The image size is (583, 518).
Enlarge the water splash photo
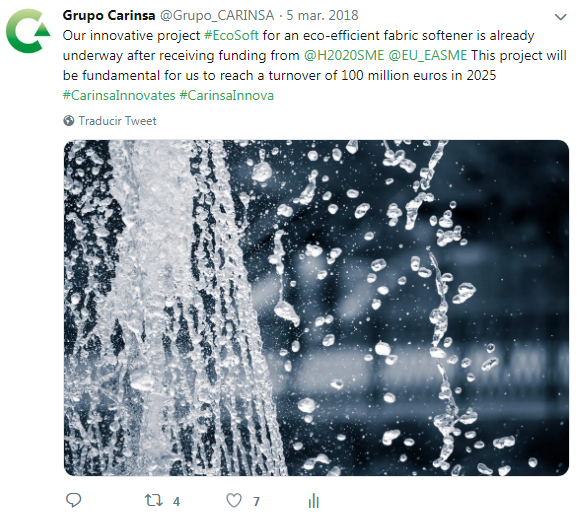pyautogui.click(x=316, y=308)
